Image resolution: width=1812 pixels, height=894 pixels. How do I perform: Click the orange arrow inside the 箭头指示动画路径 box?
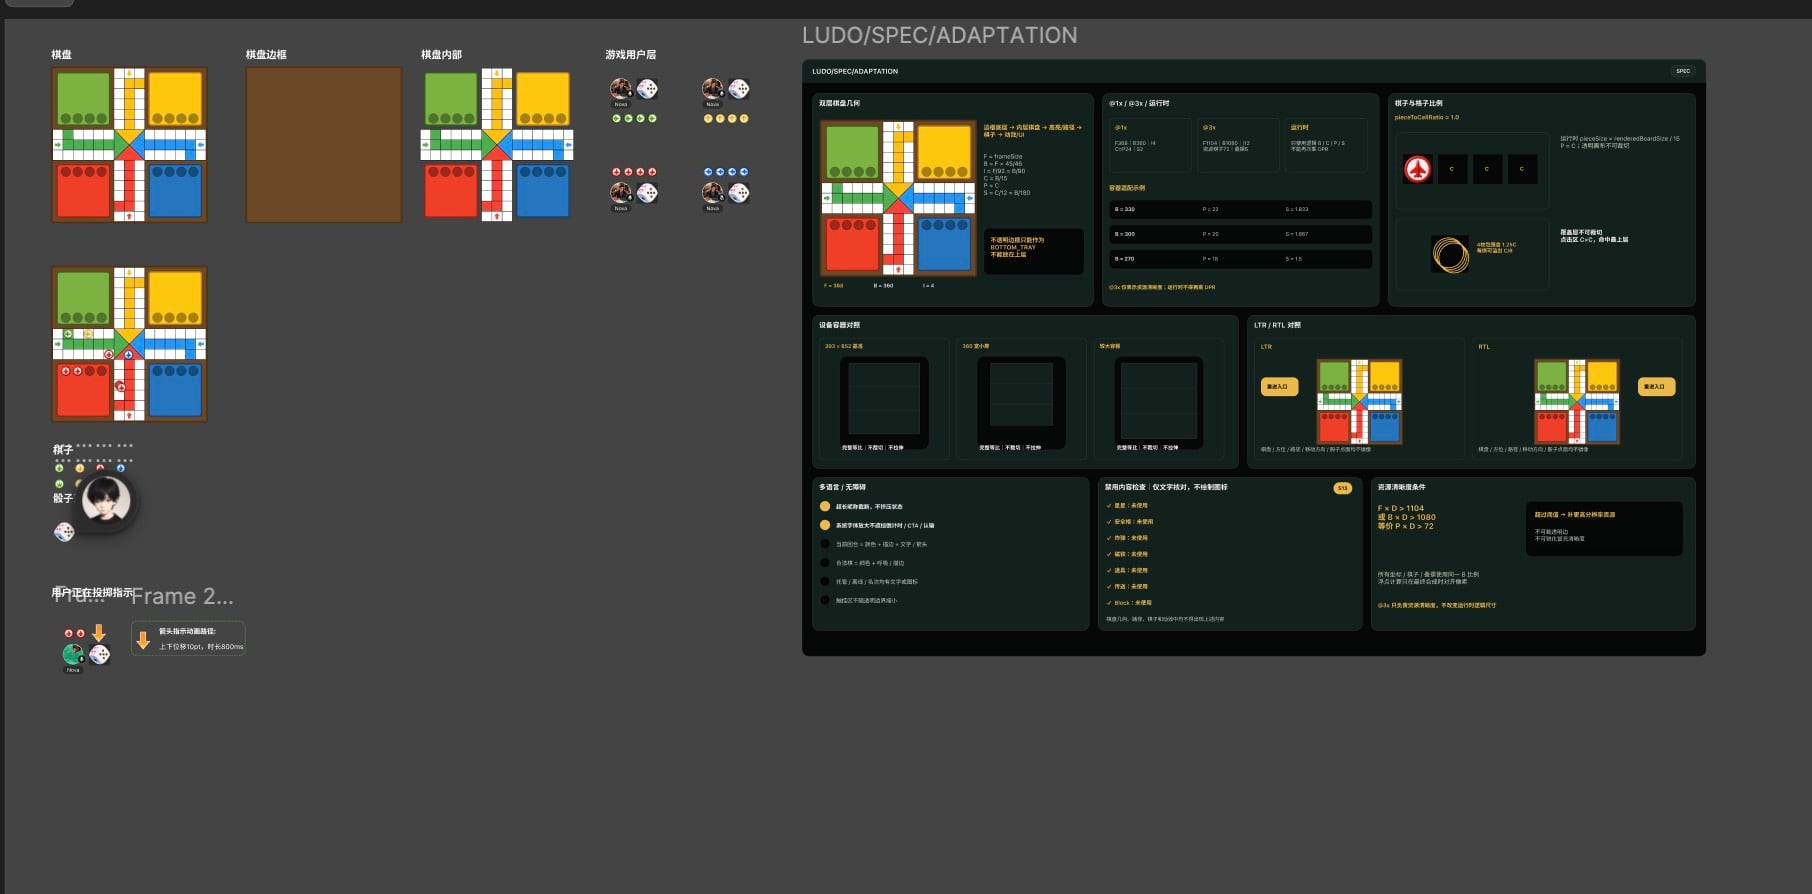143,639
